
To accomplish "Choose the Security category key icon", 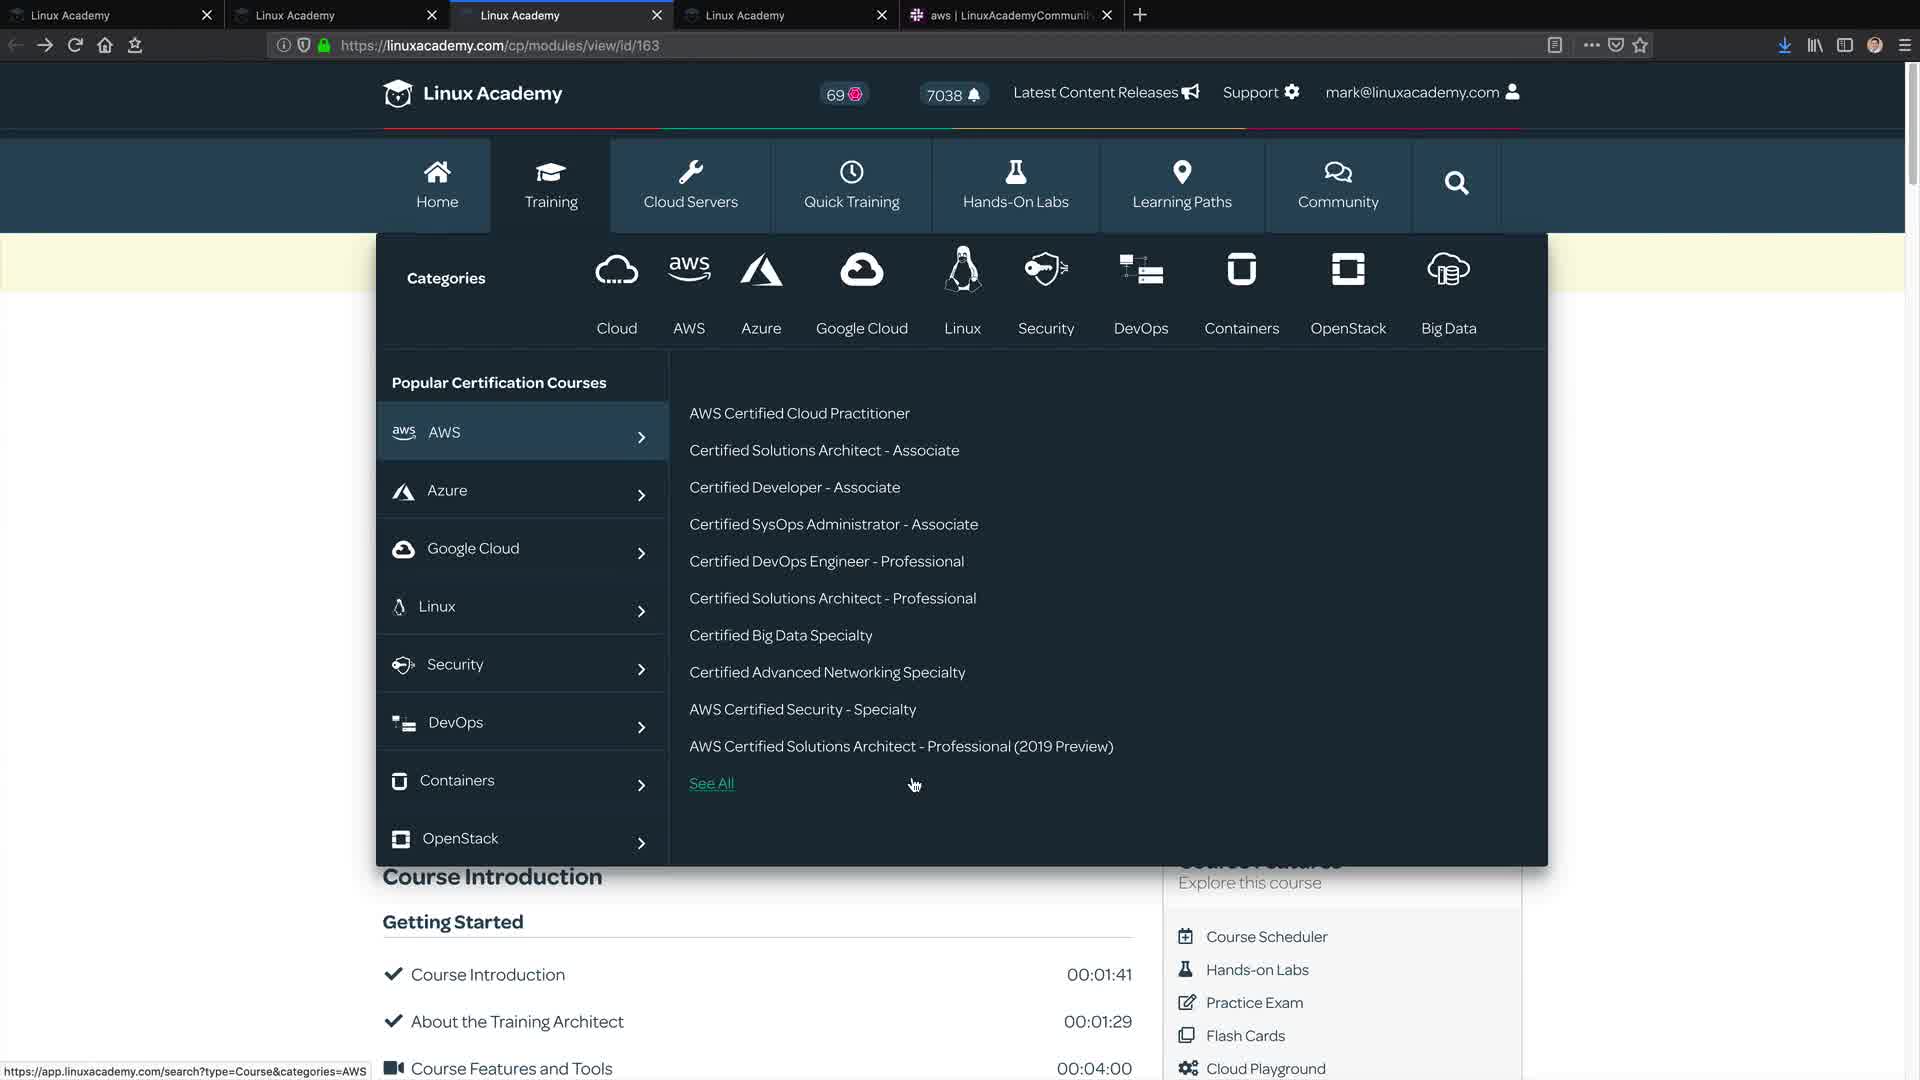I will pos(1046,270).
